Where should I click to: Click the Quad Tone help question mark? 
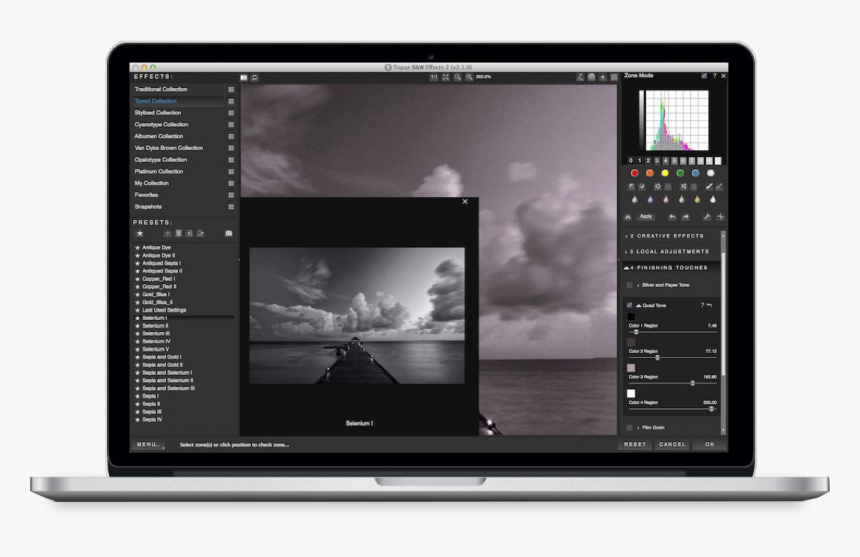click(702, 305)
